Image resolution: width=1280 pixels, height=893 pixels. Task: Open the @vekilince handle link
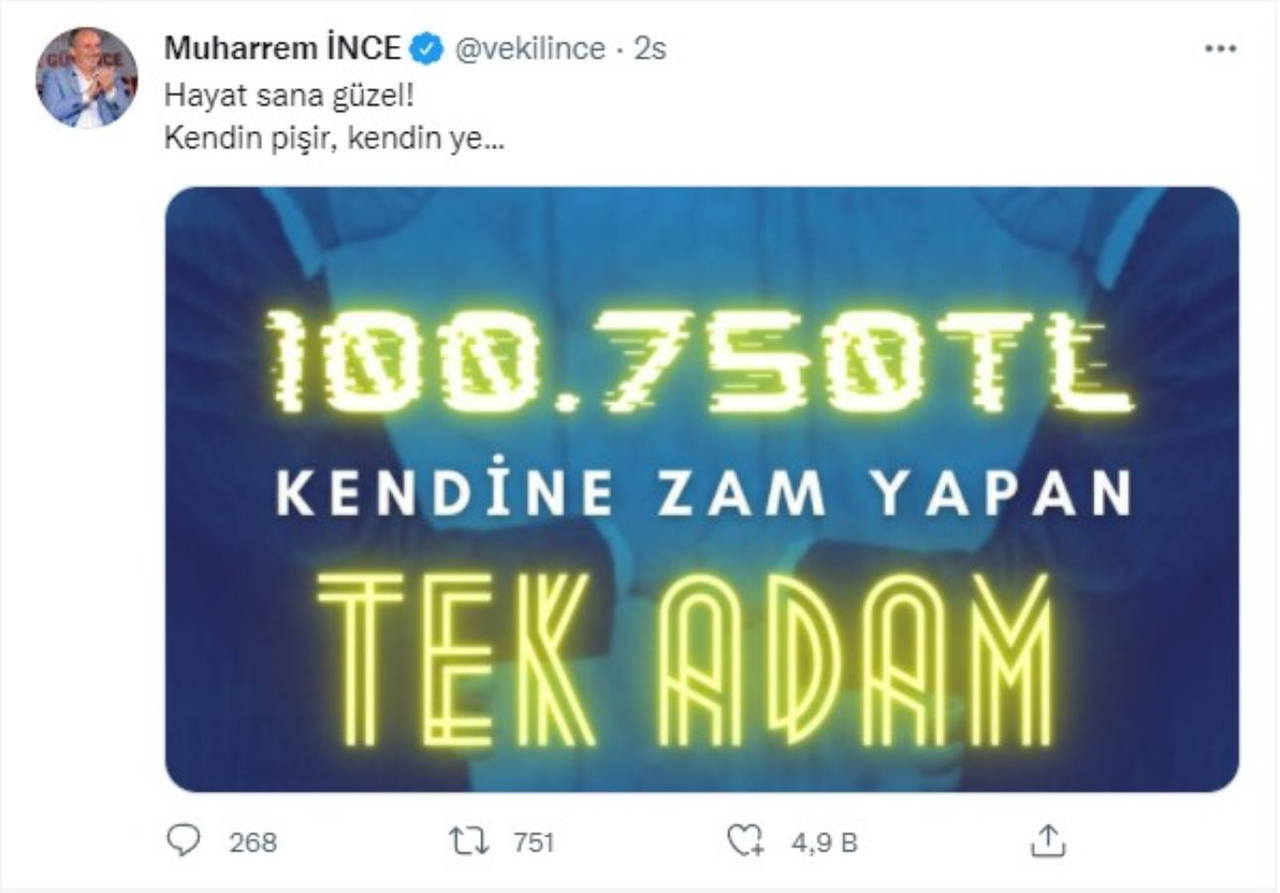[530, 48]
